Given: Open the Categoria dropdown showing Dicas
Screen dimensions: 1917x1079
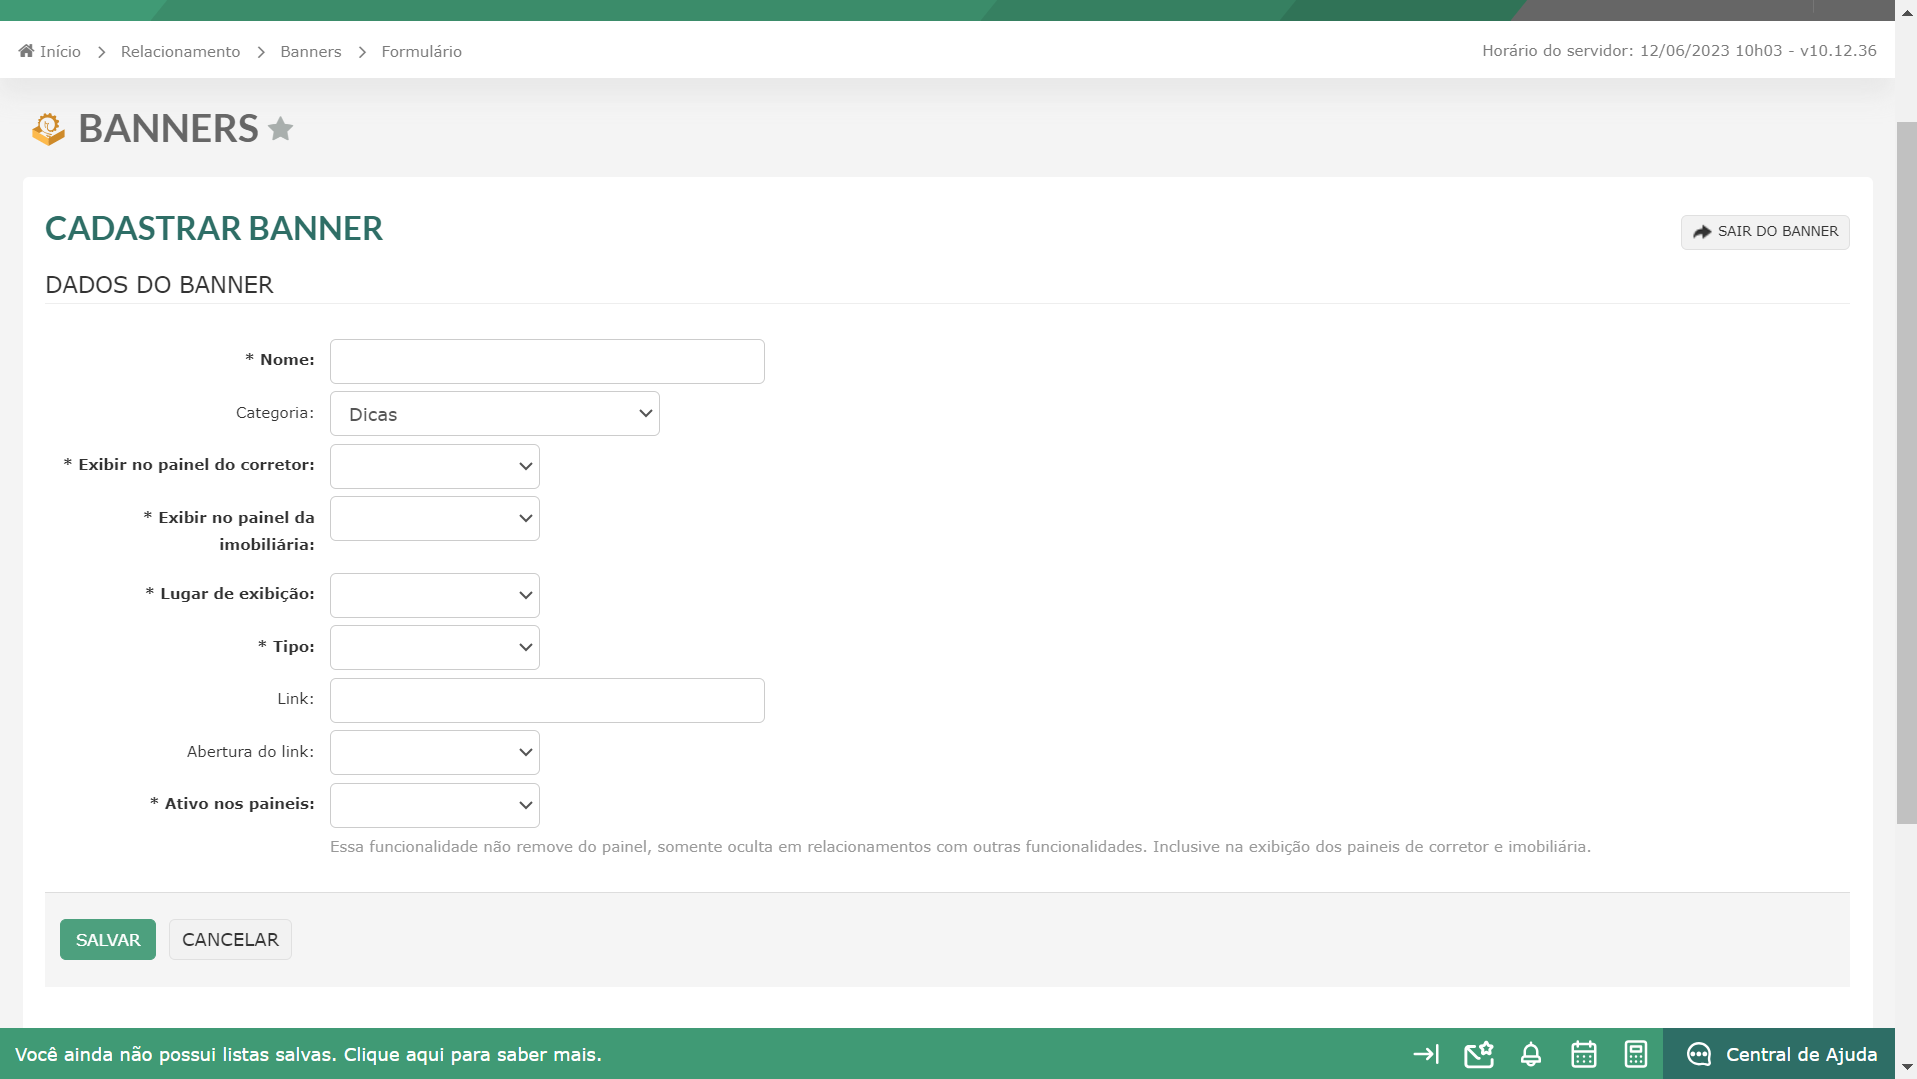Looking at the screenshot, I should pos(495,414).
